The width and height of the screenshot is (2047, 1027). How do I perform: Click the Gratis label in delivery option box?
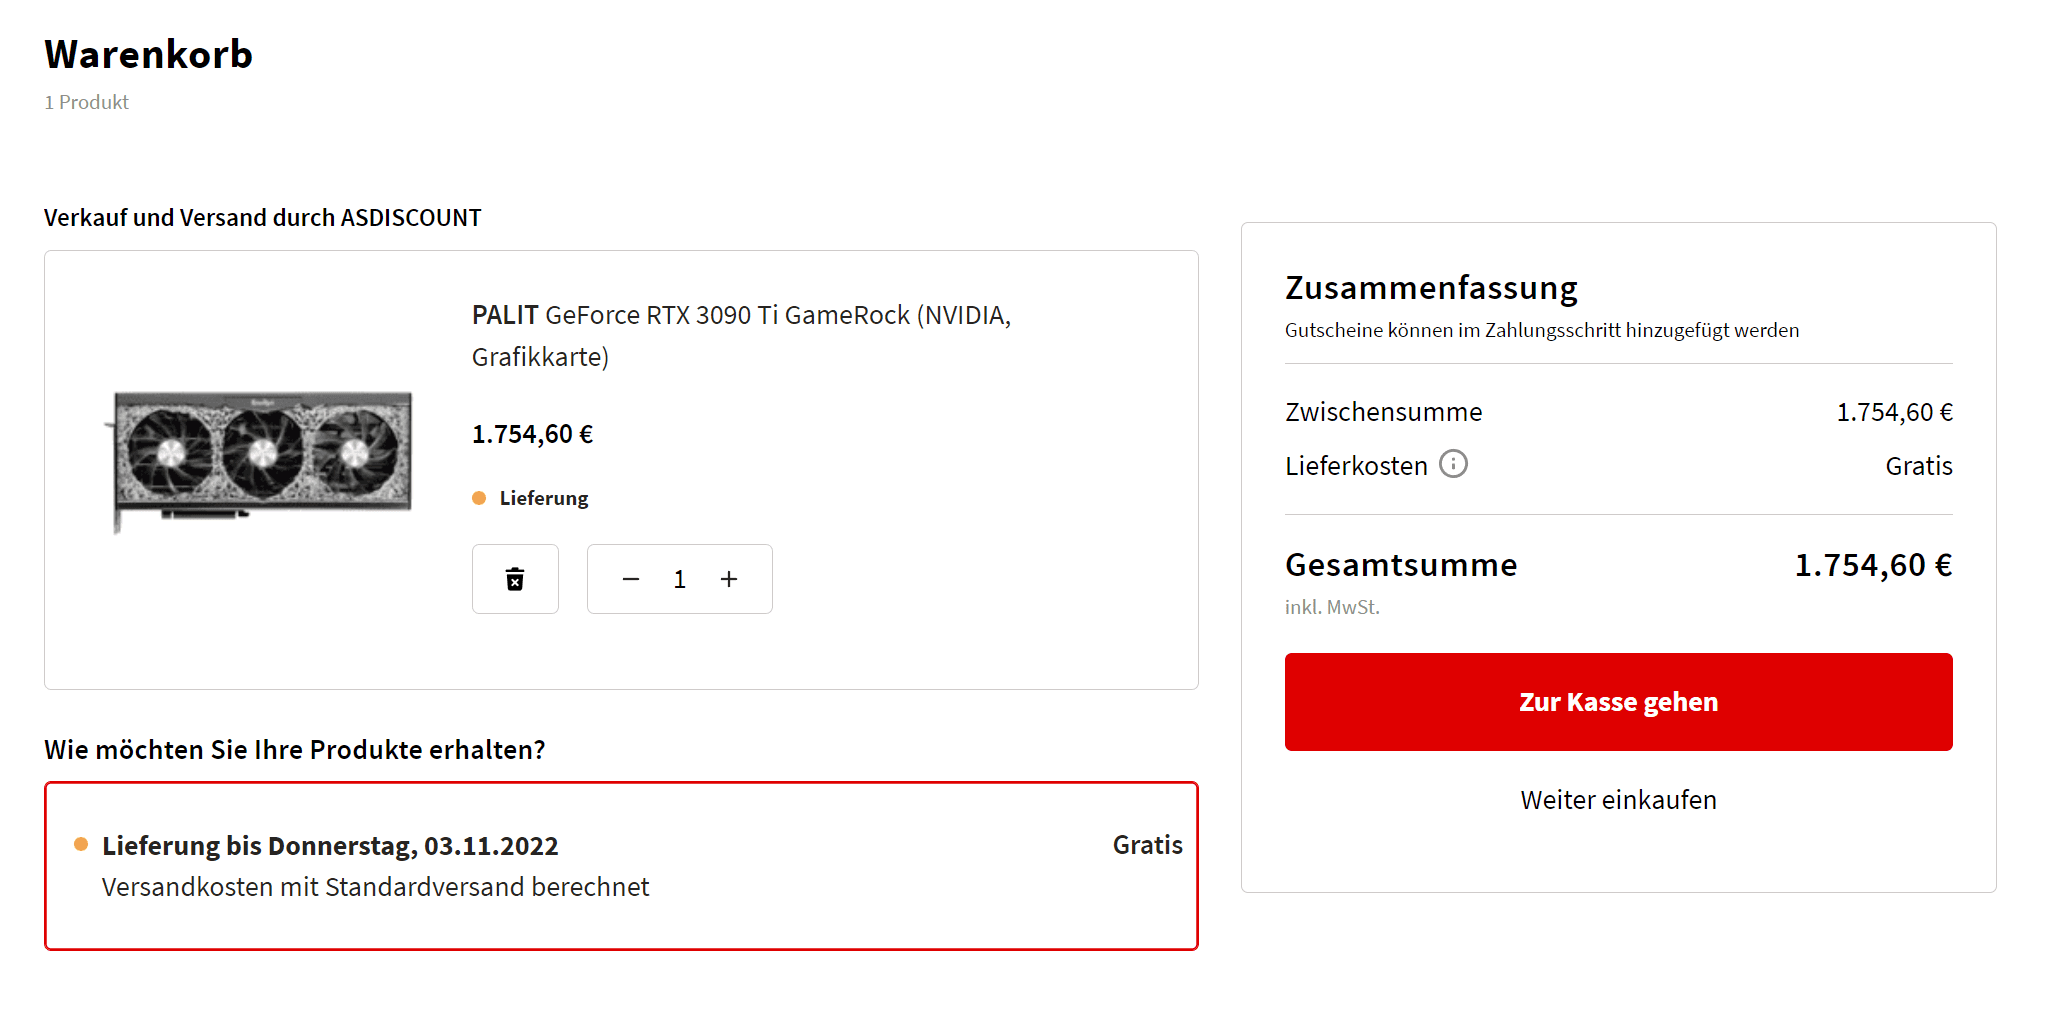coord(1147,845)
